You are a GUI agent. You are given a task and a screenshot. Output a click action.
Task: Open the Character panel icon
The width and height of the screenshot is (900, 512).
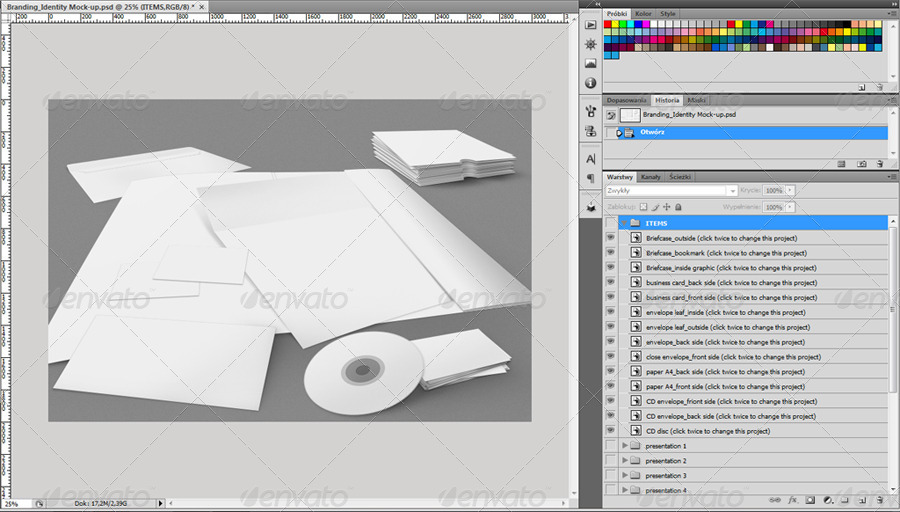tap(590, 159)
